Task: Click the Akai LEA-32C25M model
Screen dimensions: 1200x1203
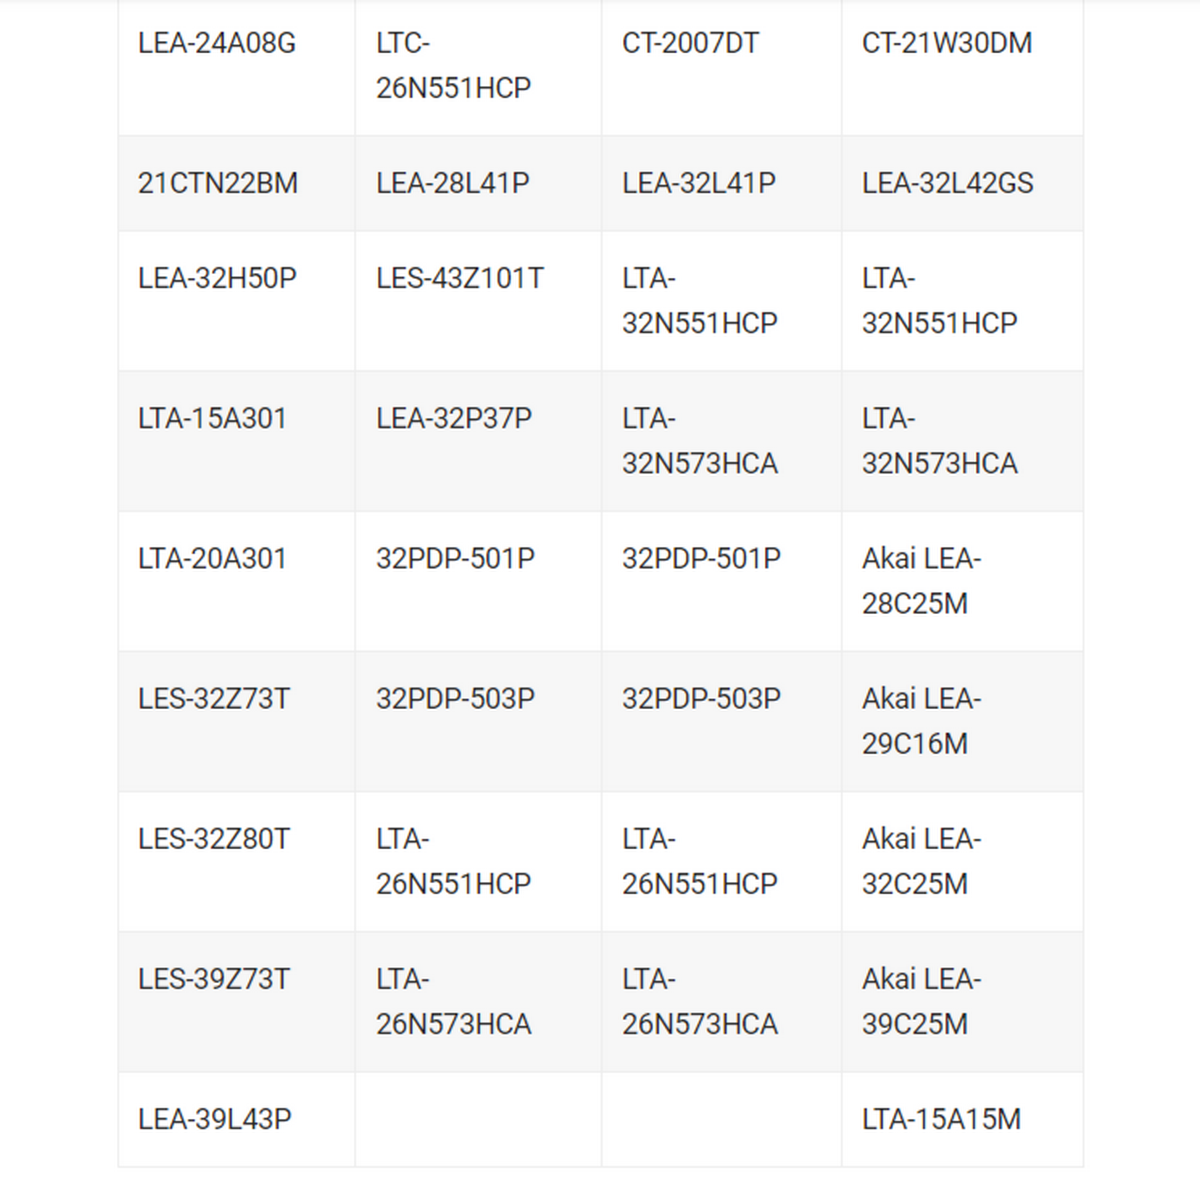Action: [x=921, y=861]
